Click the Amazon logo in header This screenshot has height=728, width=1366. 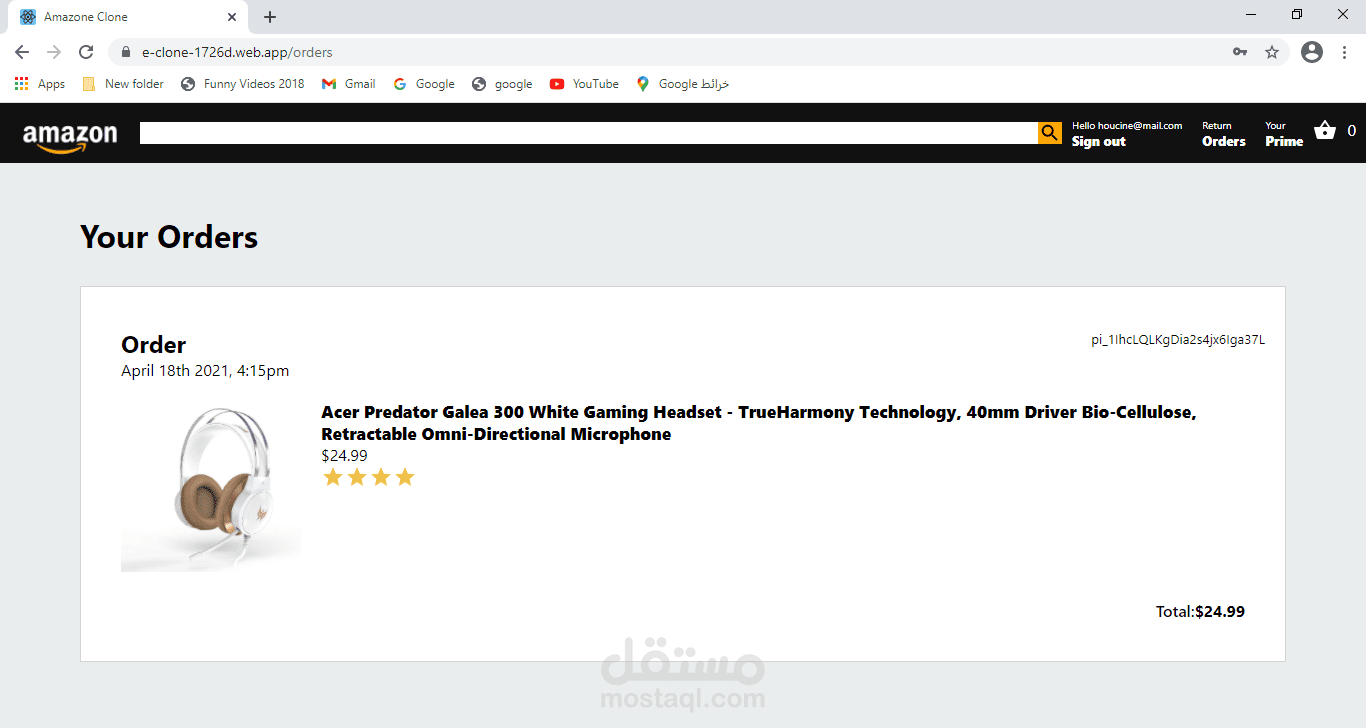[x=70, y=137]
